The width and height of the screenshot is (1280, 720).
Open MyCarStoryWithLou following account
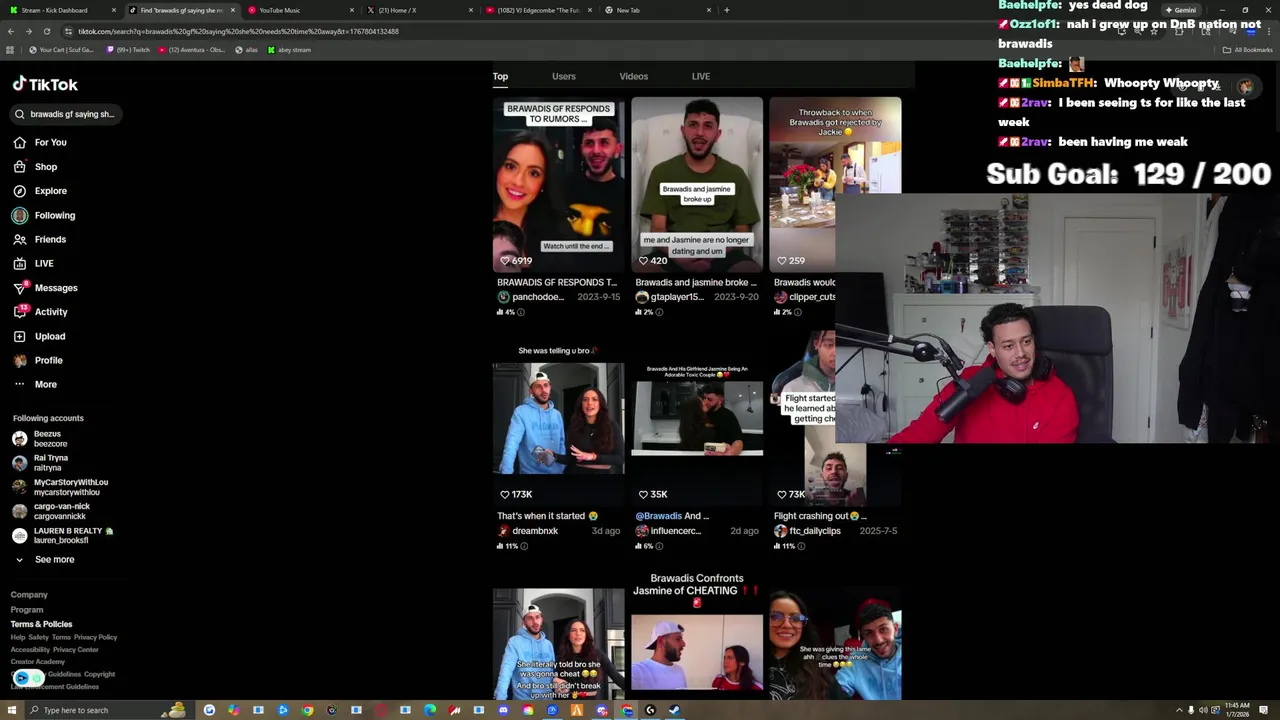(60, 487)
